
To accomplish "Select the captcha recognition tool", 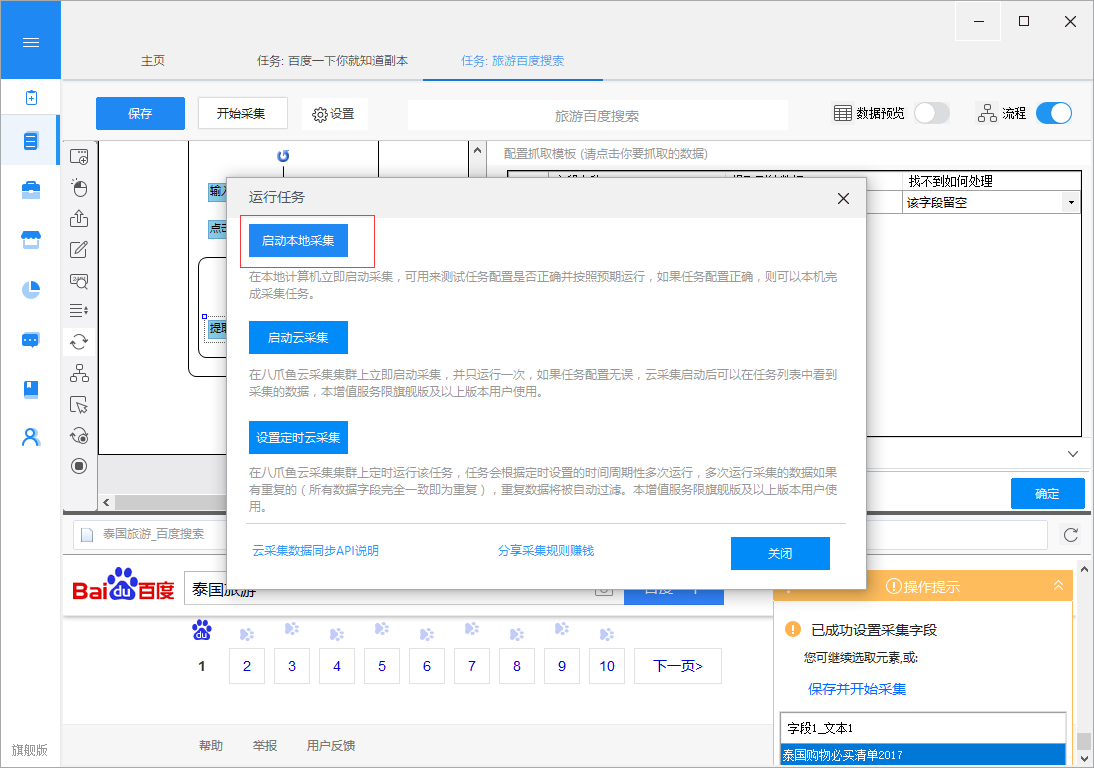I will pyautogui.click(x=79, y=280).
